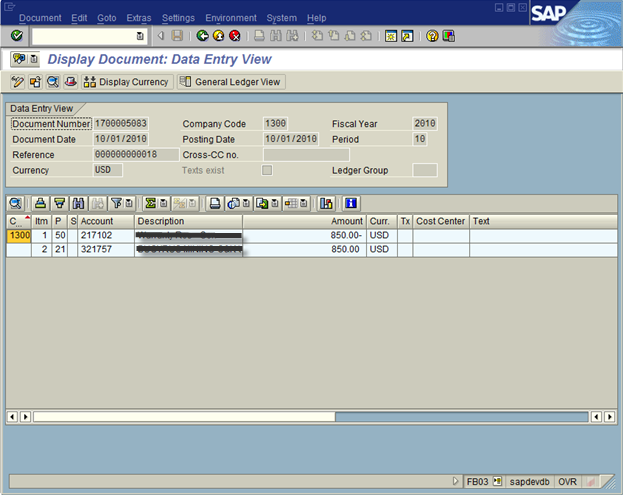
Task: Open the Goto menu
Action: click(x=106, y=18)
